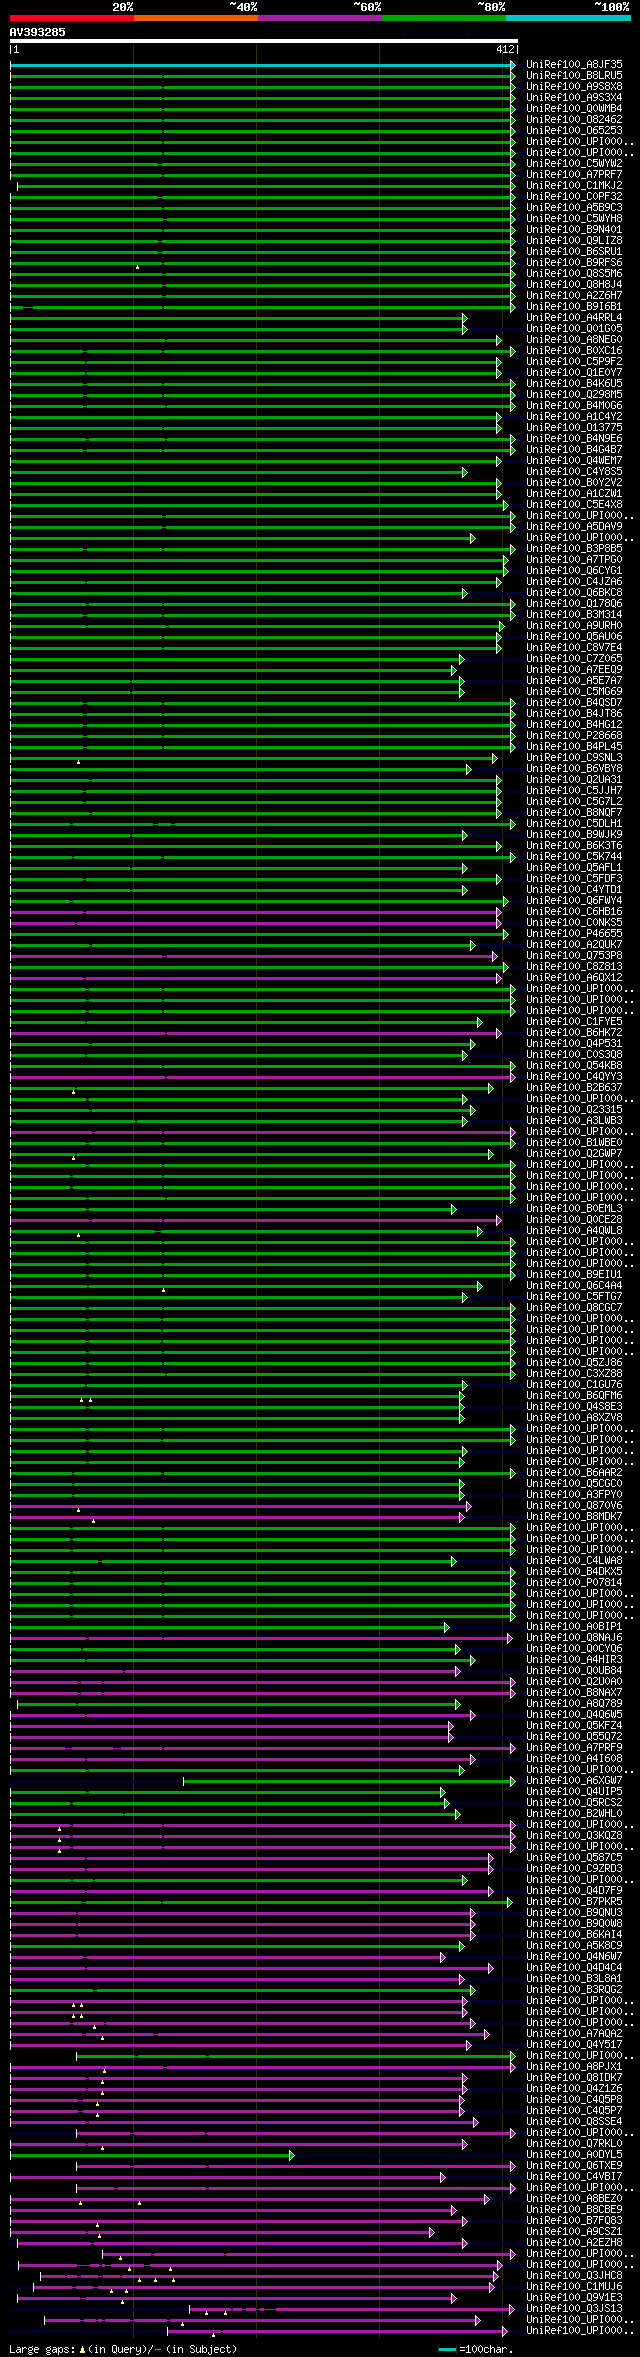Select label UniRef100_Q9LIZ8

[574, 241]
